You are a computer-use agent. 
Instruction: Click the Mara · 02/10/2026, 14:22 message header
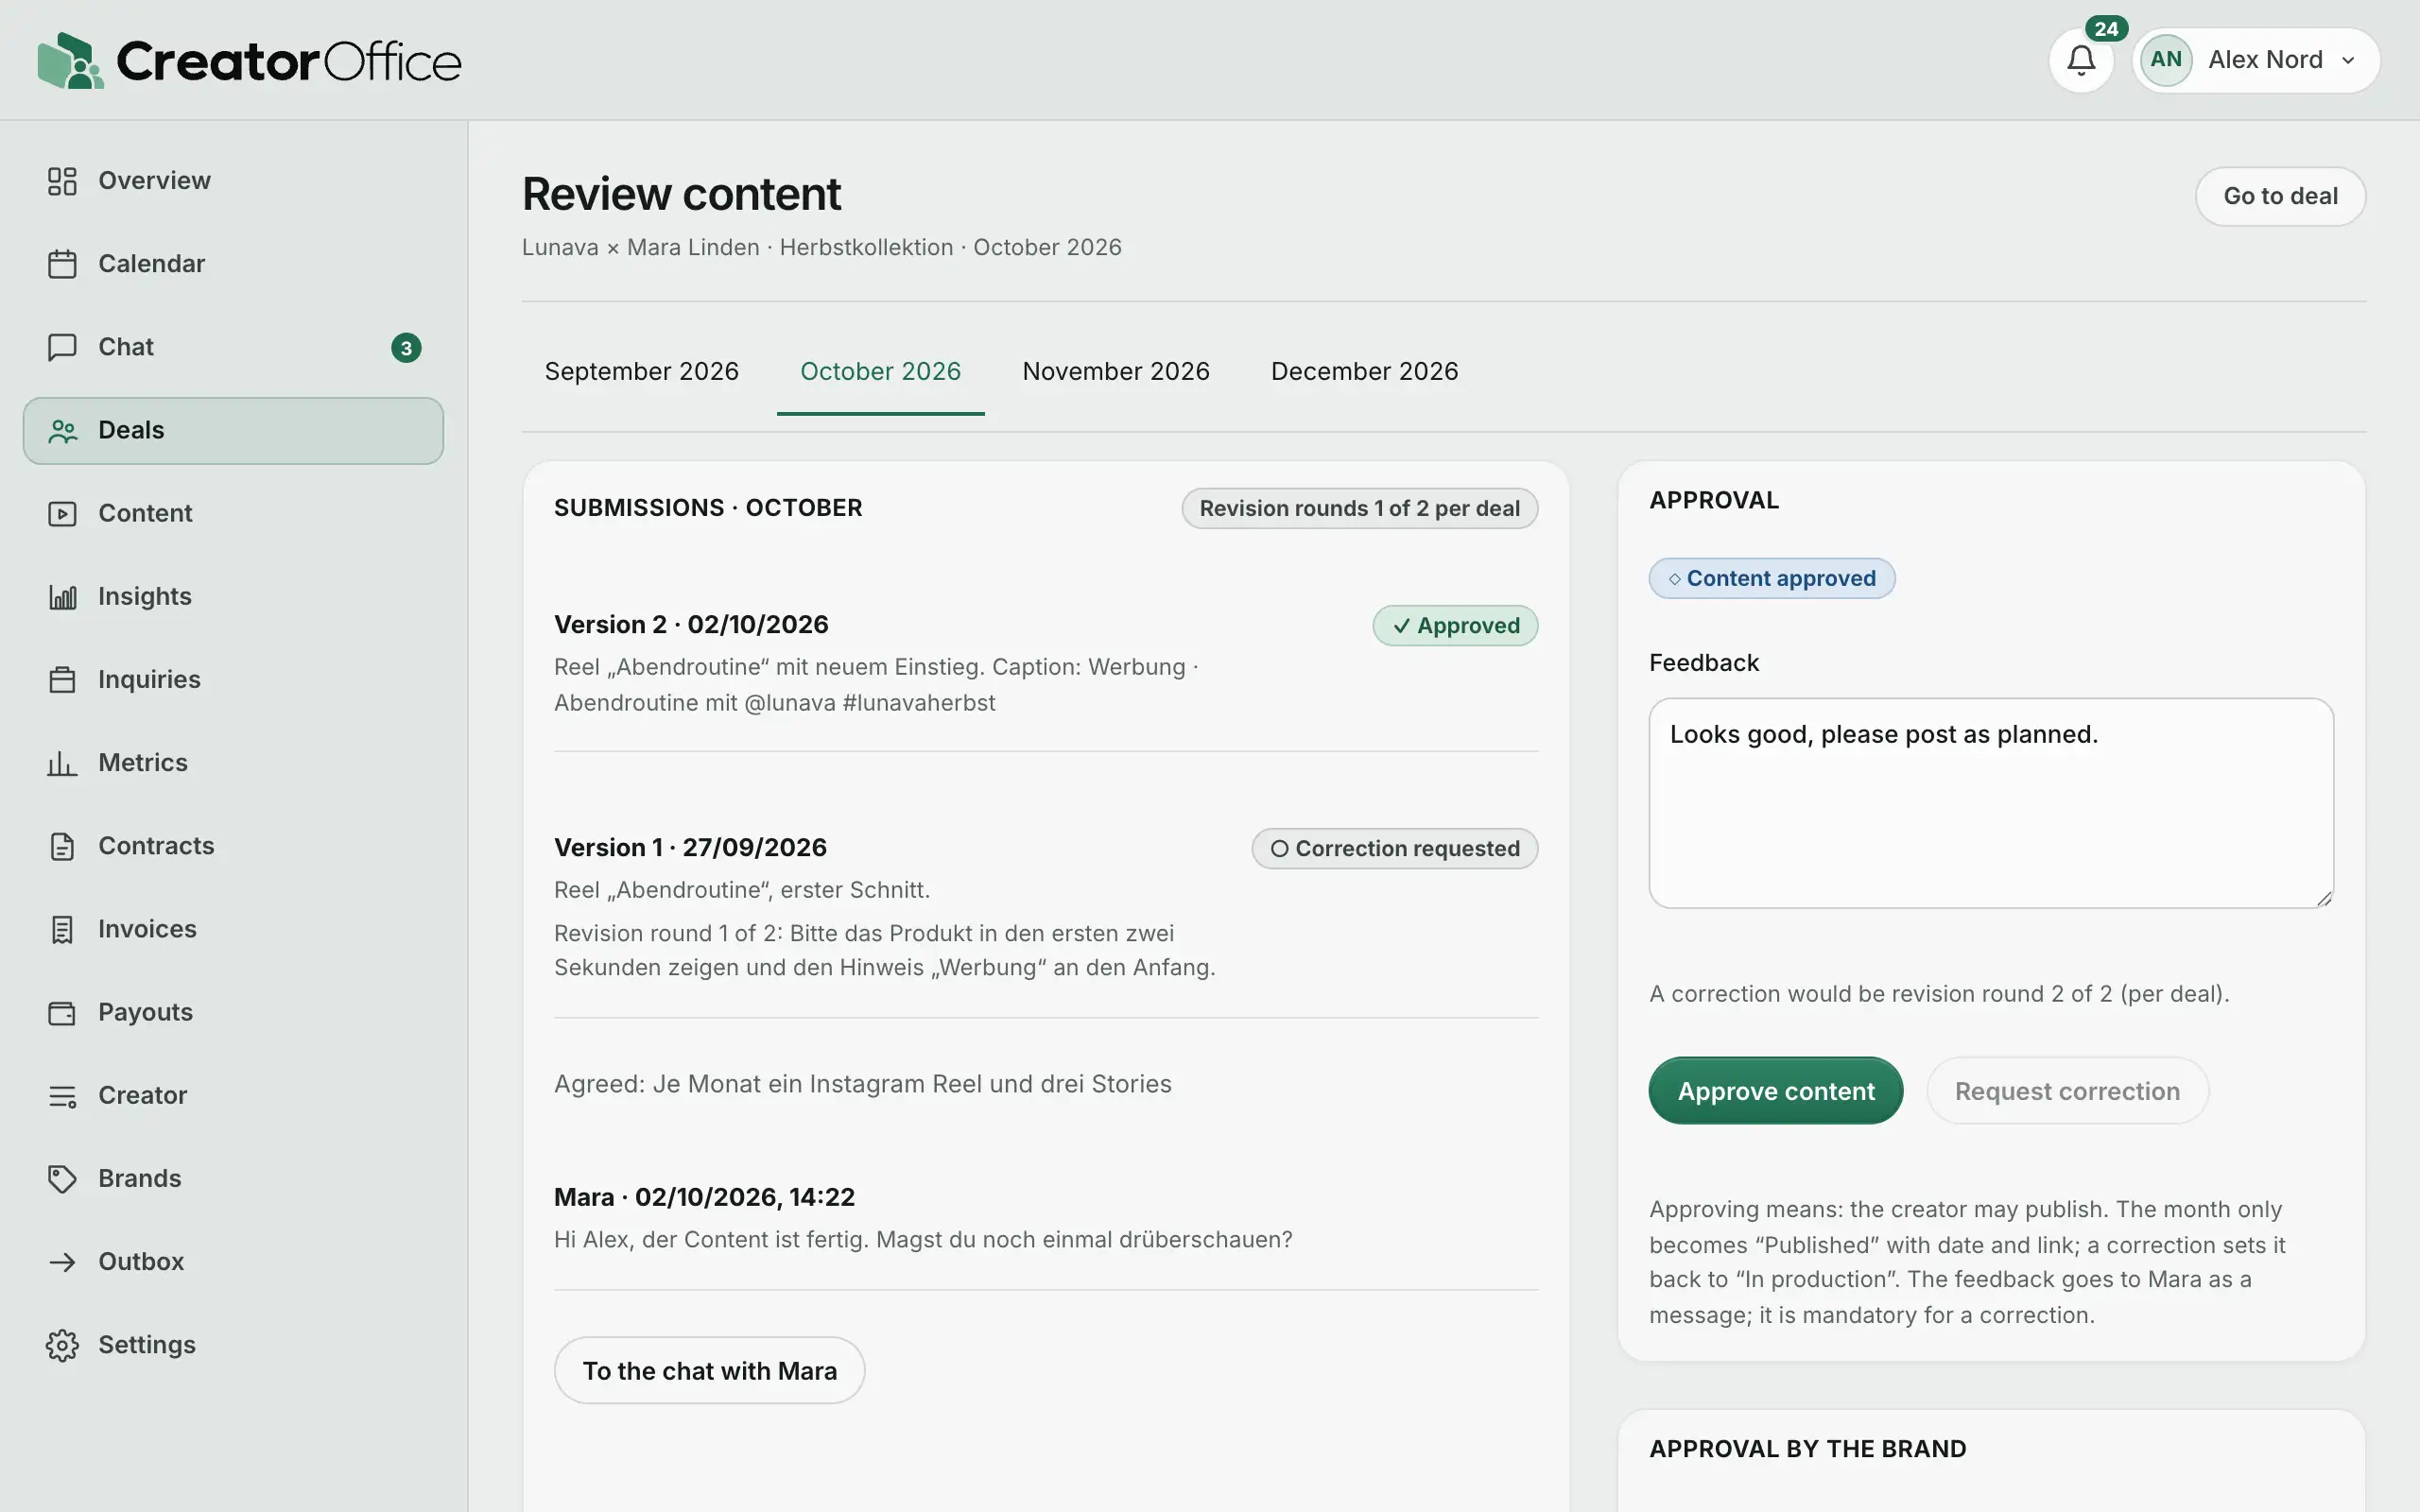point(704,1196)
